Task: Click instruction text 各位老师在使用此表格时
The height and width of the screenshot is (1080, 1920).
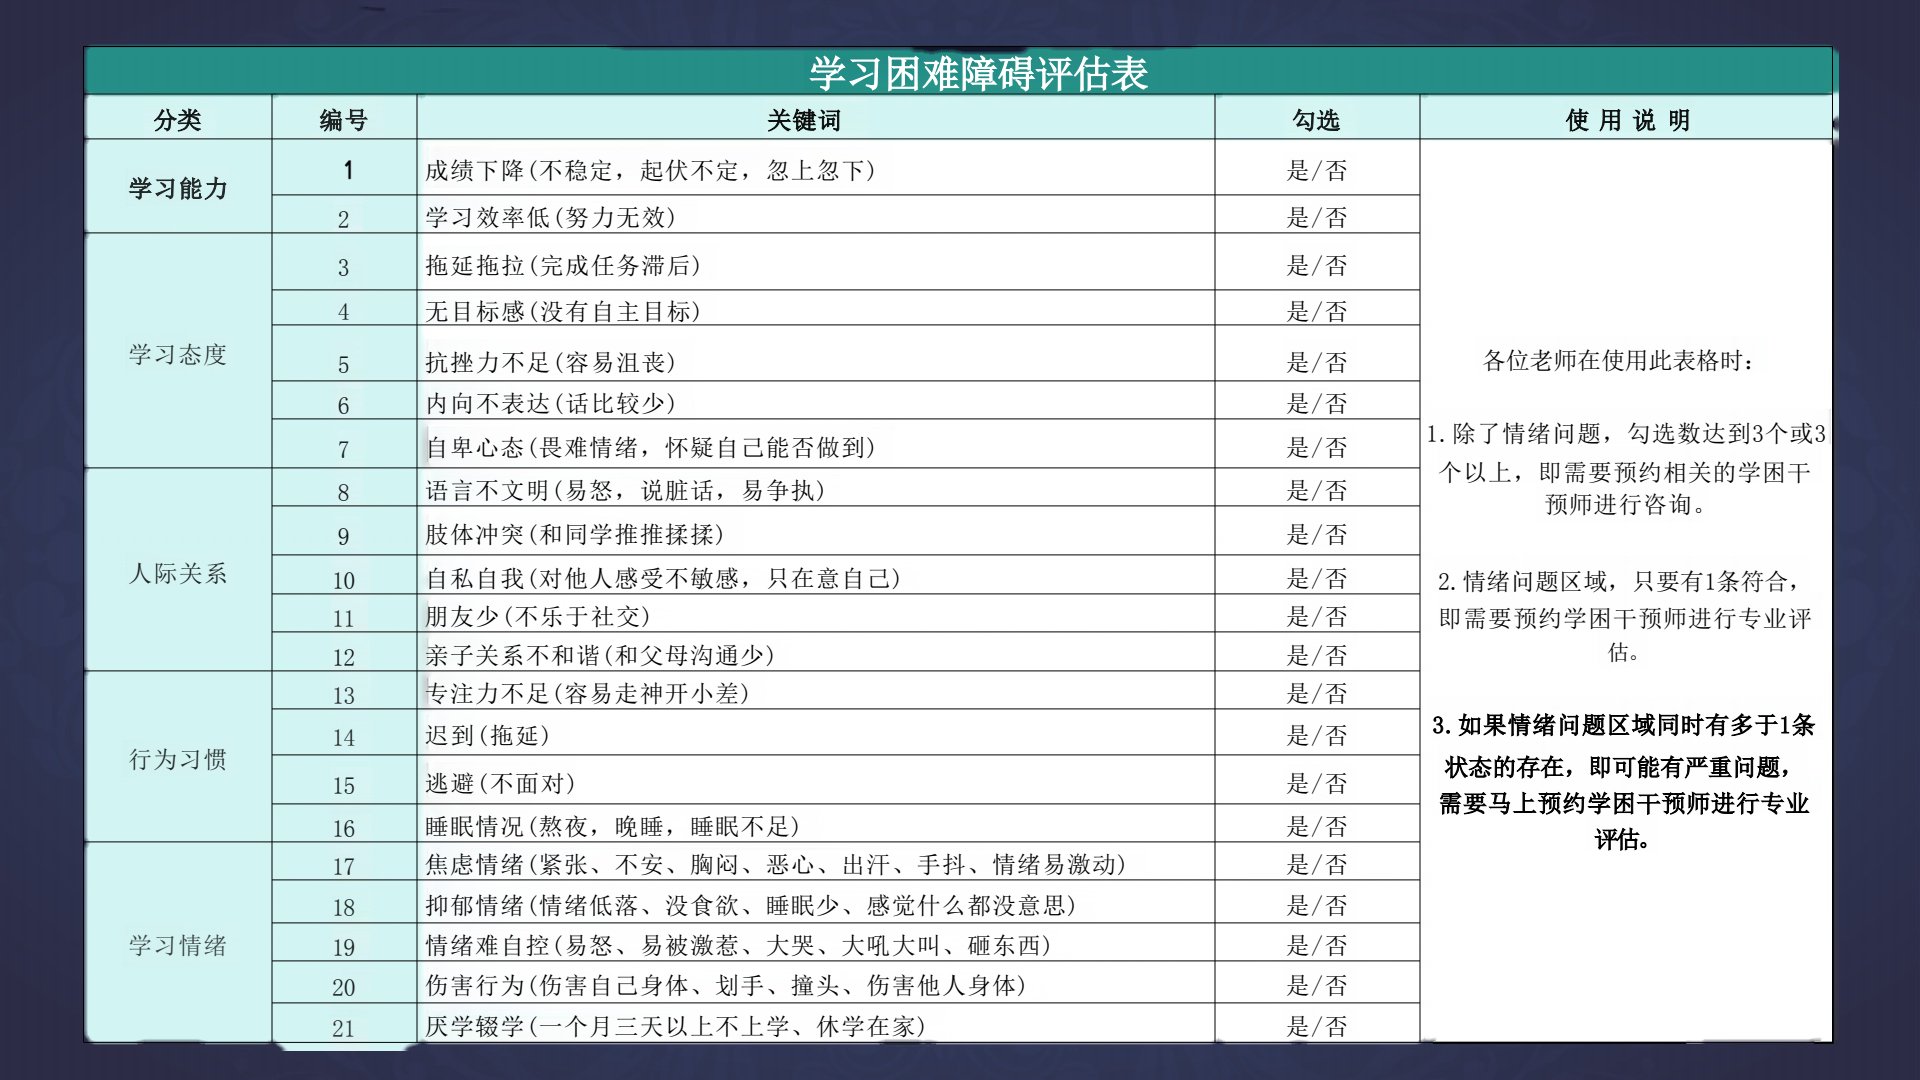Action: [x=1618, y=360]
